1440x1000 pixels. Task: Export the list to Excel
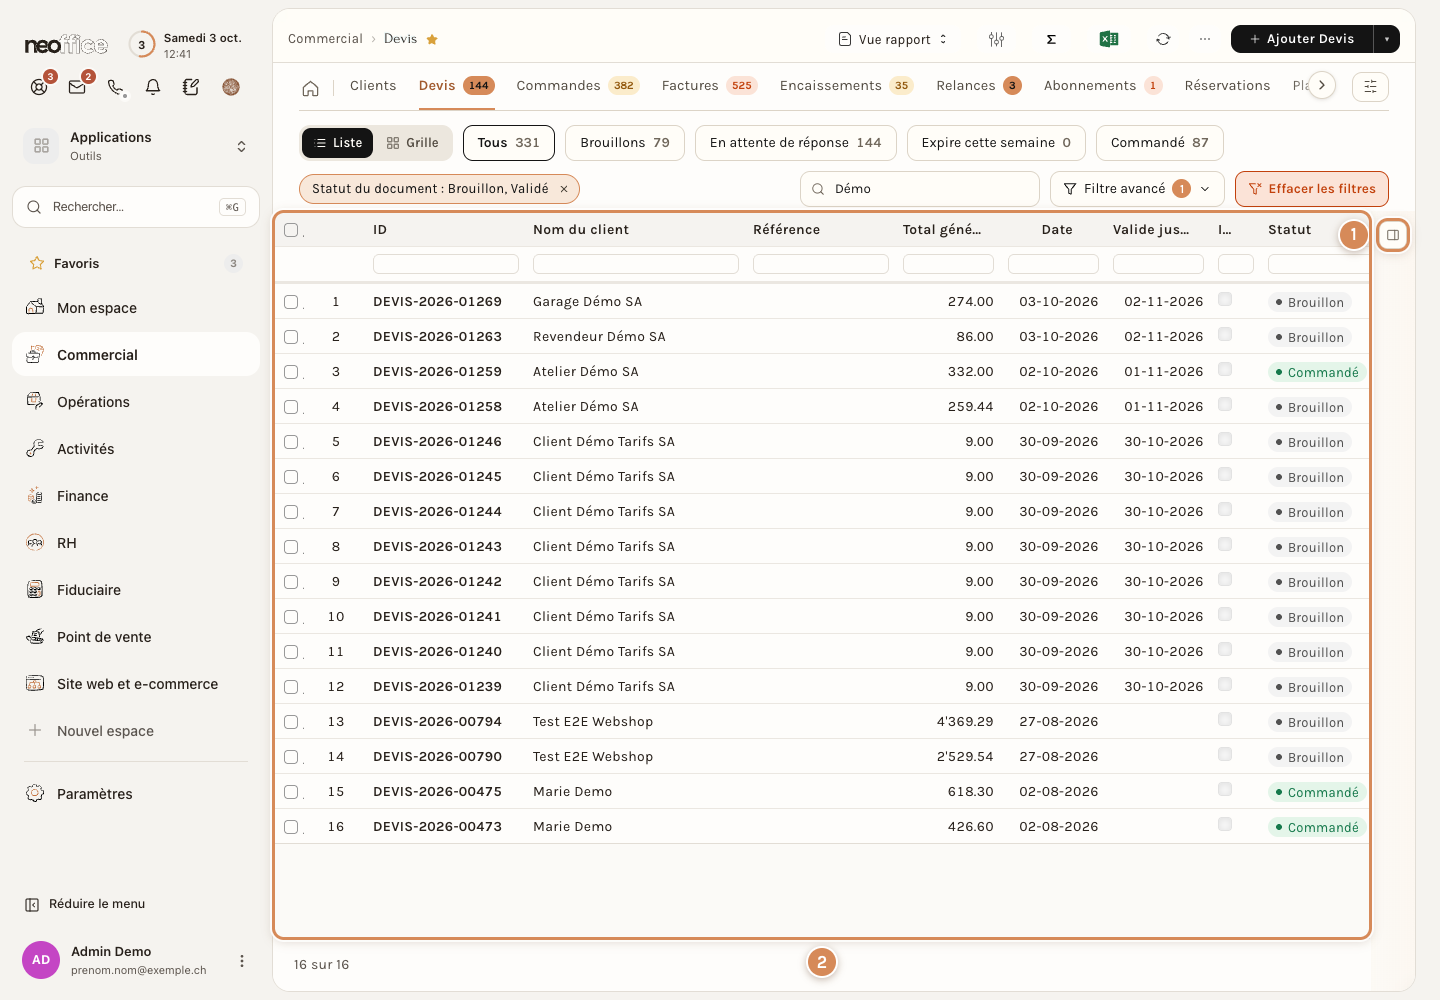pyautogui.click(x=1108, y=39)
